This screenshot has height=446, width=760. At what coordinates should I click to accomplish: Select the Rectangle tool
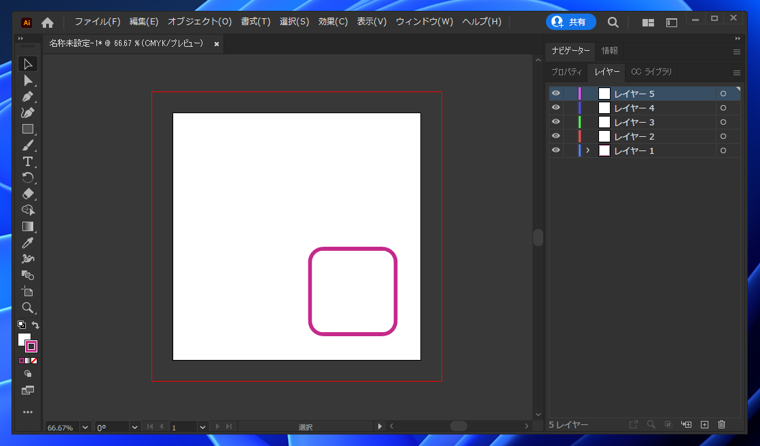point(28,129)
